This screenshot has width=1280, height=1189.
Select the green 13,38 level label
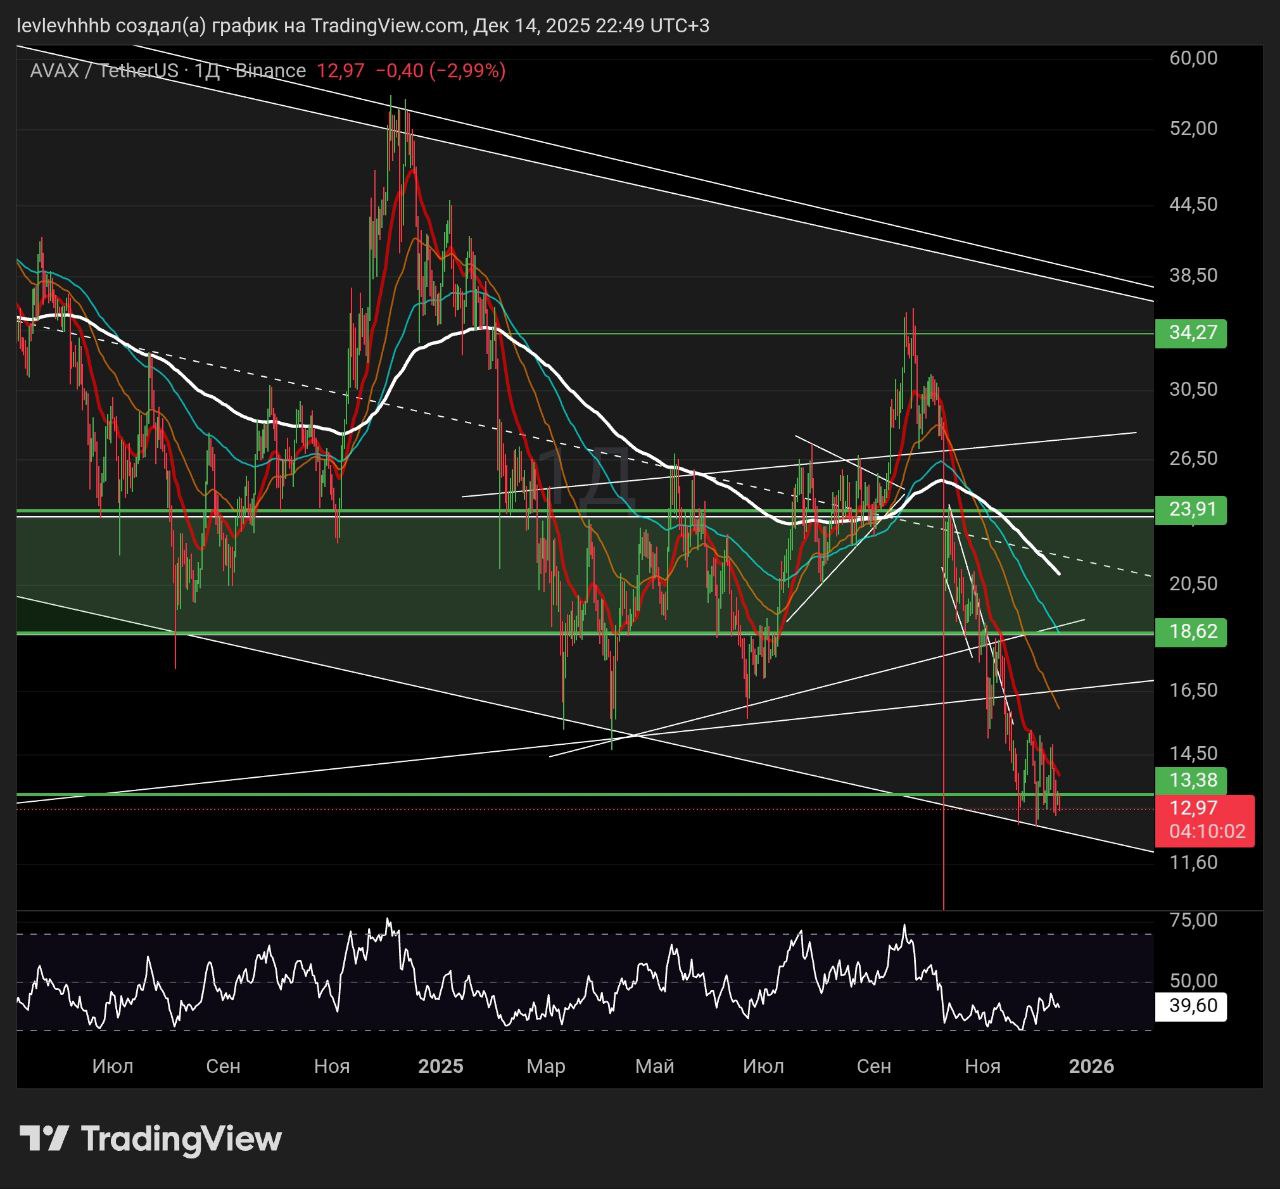pos(1190,780)
